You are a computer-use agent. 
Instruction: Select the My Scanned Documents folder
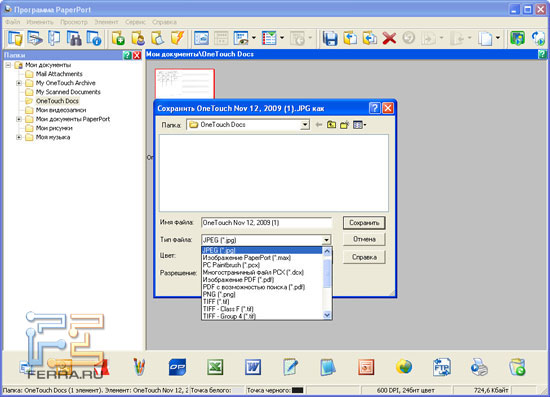68,92
